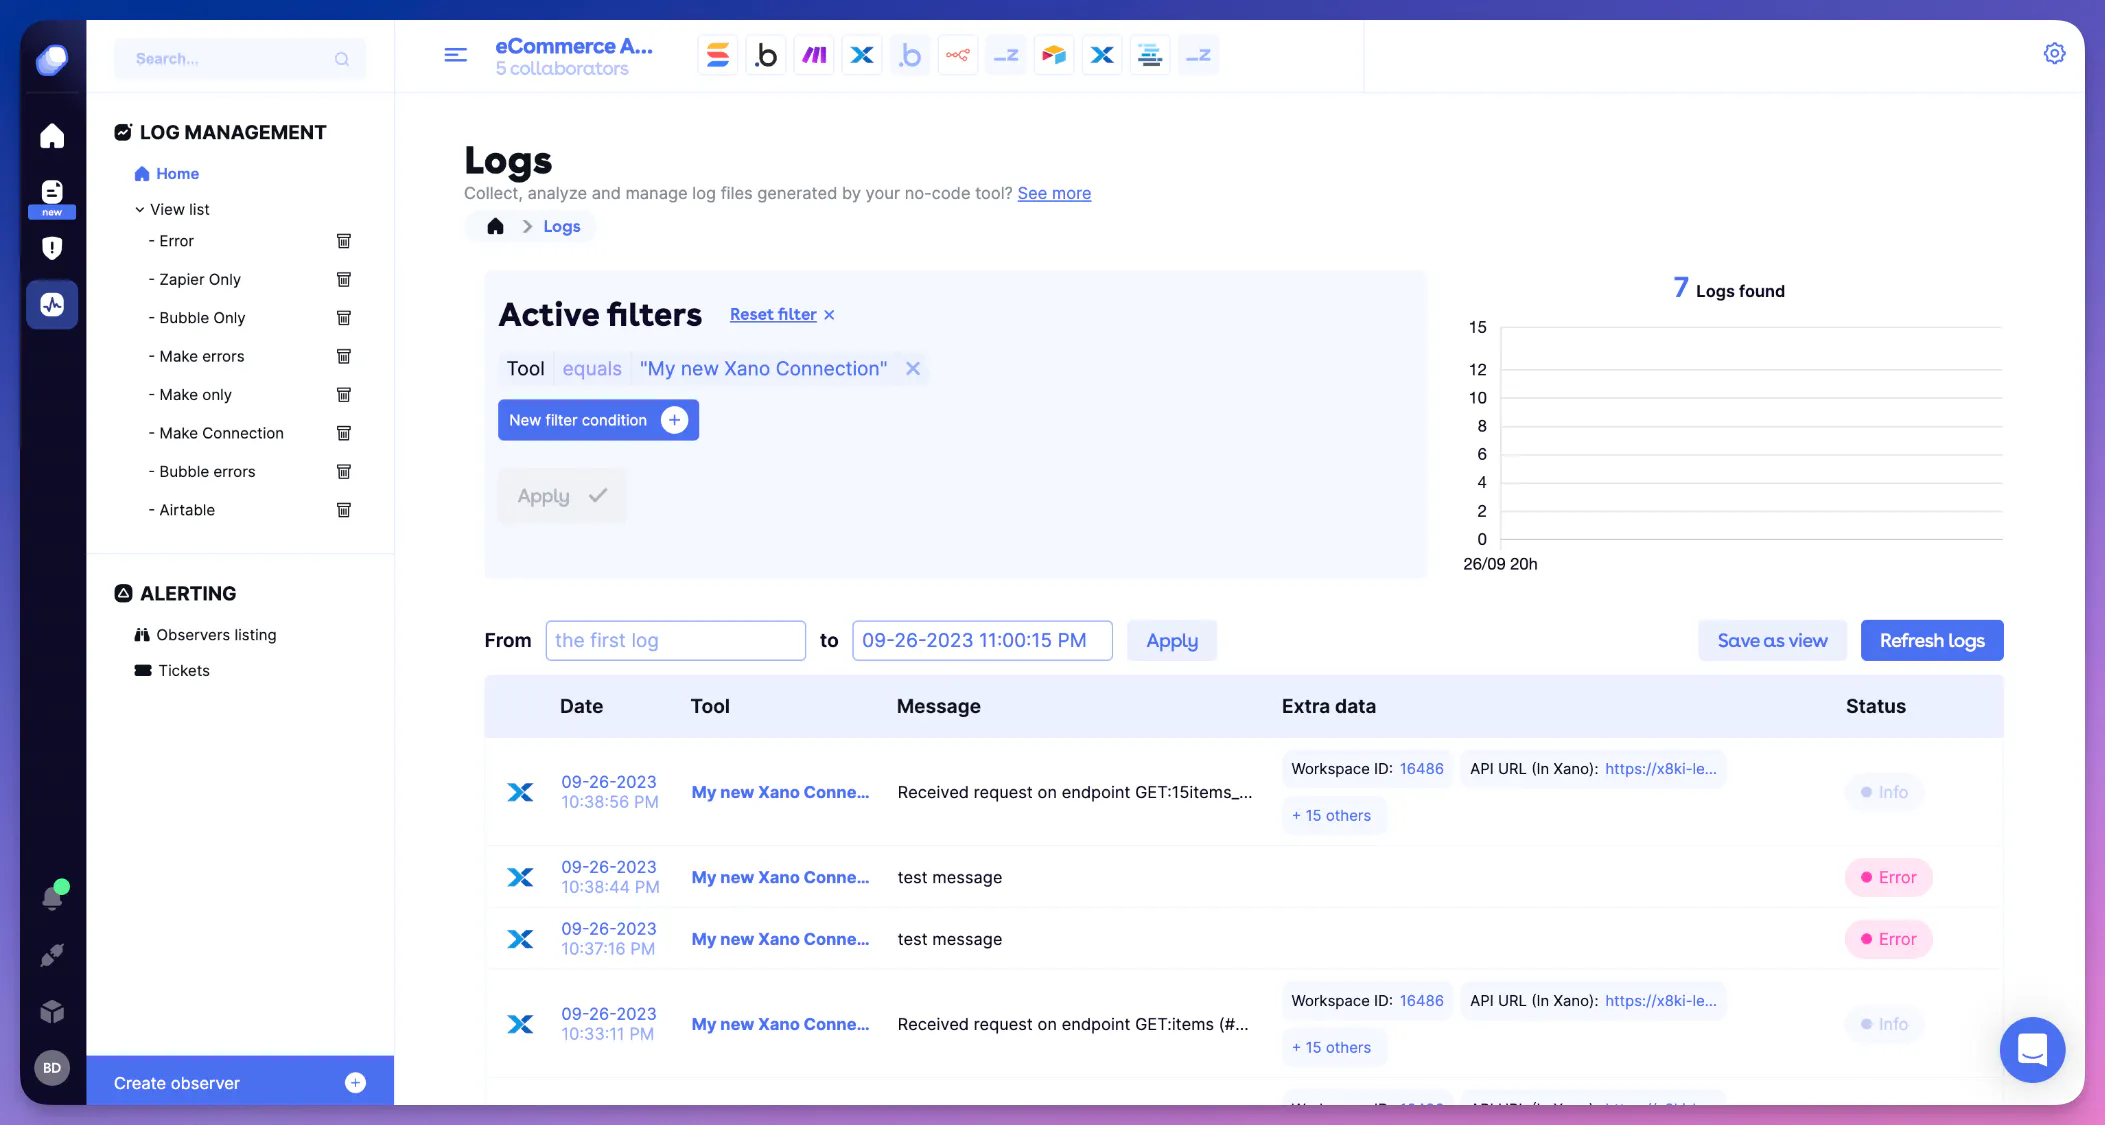Open the Tickets menu item

pyautogui.click(x=184, y=671)
